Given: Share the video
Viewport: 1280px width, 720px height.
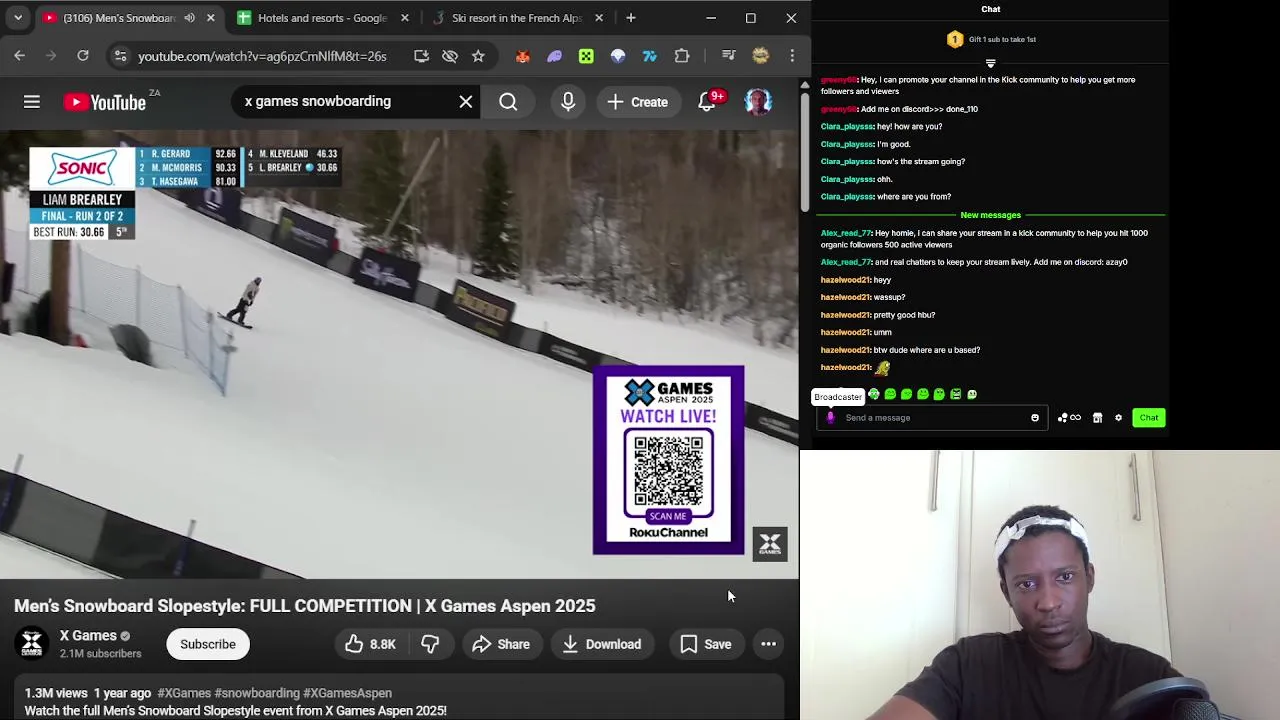Looking at the screenshot, I should (501, 644).
